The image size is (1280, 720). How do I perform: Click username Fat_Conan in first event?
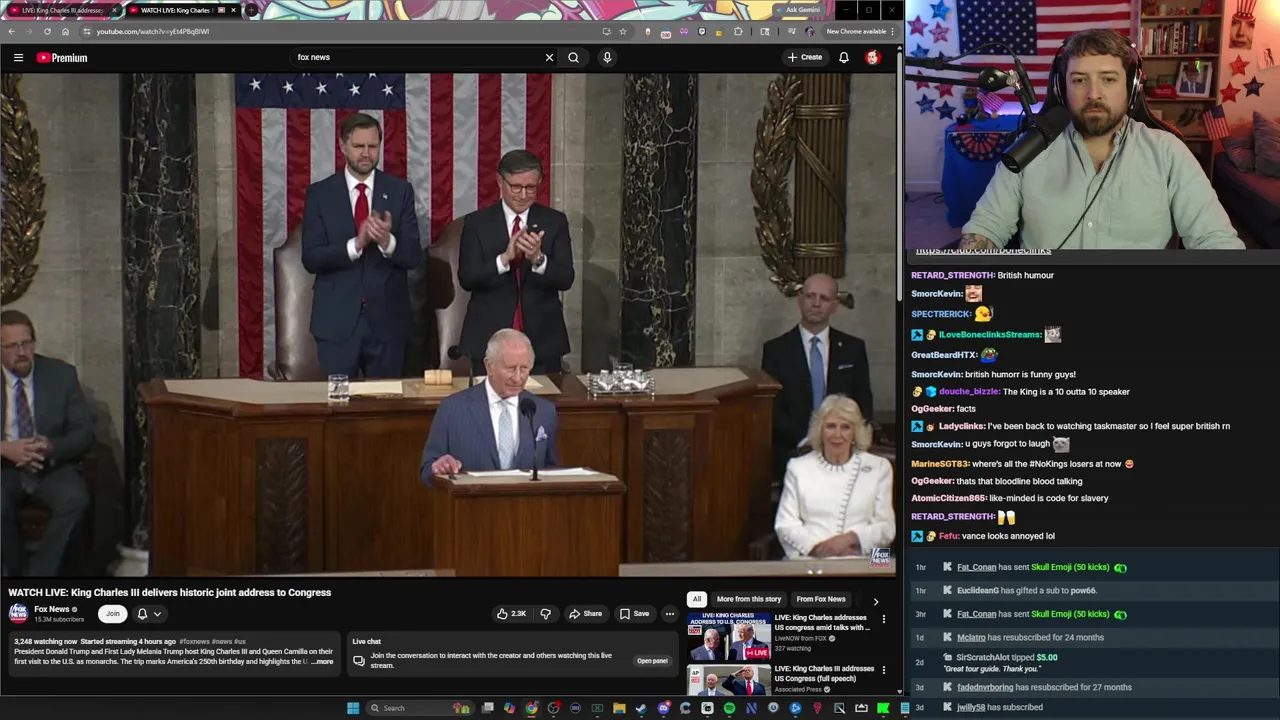976,568
